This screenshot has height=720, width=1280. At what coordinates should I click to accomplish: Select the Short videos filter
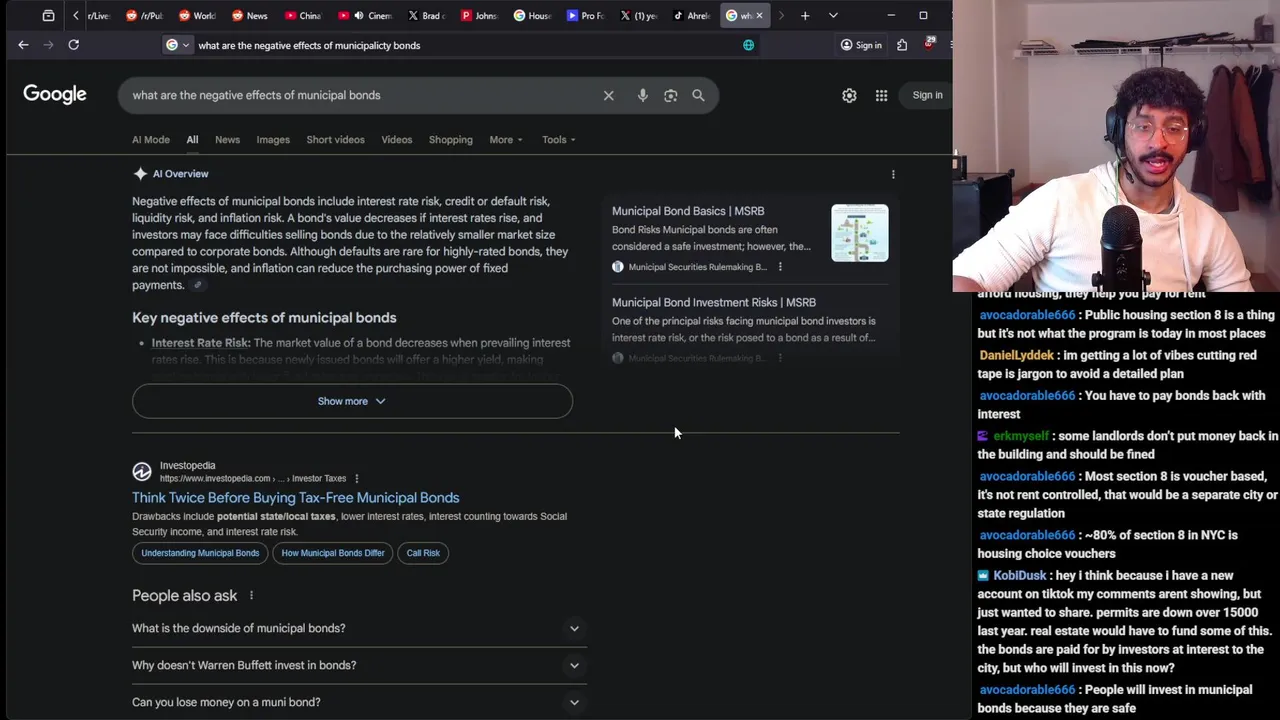coord(335,140)
